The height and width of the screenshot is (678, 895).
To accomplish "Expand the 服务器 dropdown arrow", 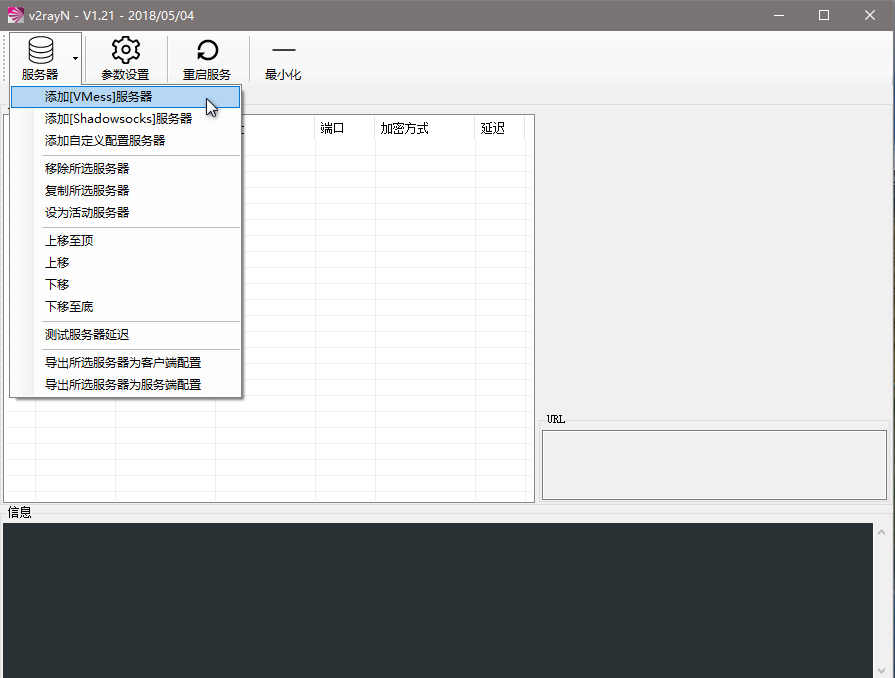I will (75, 58).
